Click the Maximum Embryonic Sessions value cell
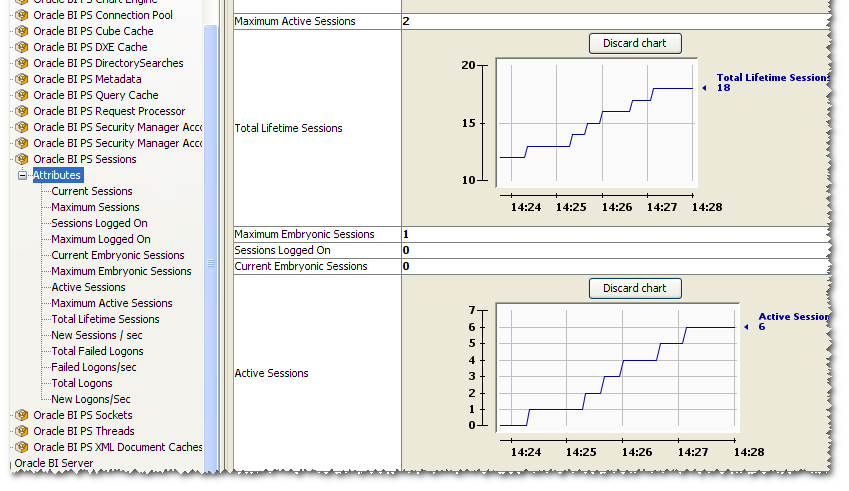Screen dimensions: 849x491 [614, 234]
